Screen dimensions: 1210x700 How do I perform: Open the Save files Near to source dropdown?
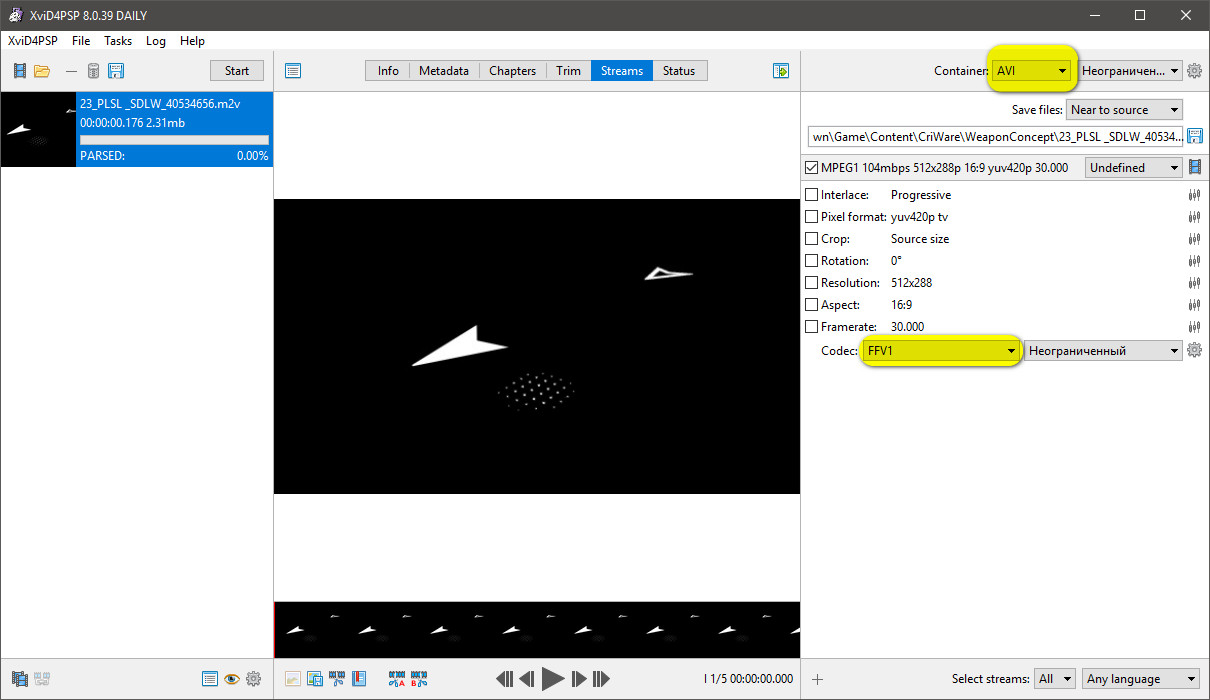pyautogui.click(x=1124, y=110)
